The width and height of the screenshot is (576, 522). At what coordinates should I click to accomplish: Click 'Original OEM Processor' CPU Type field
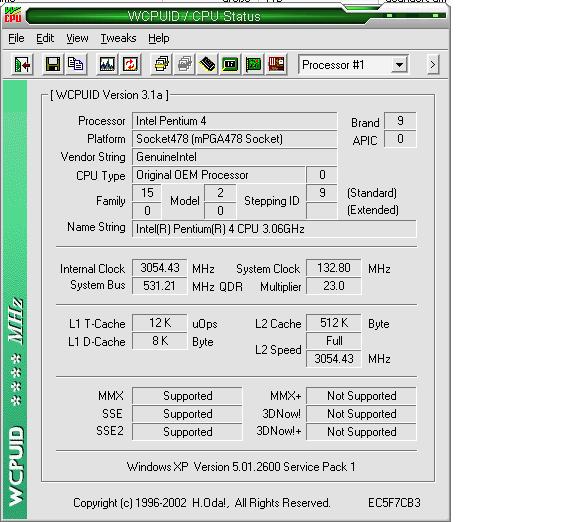[219, 175]
